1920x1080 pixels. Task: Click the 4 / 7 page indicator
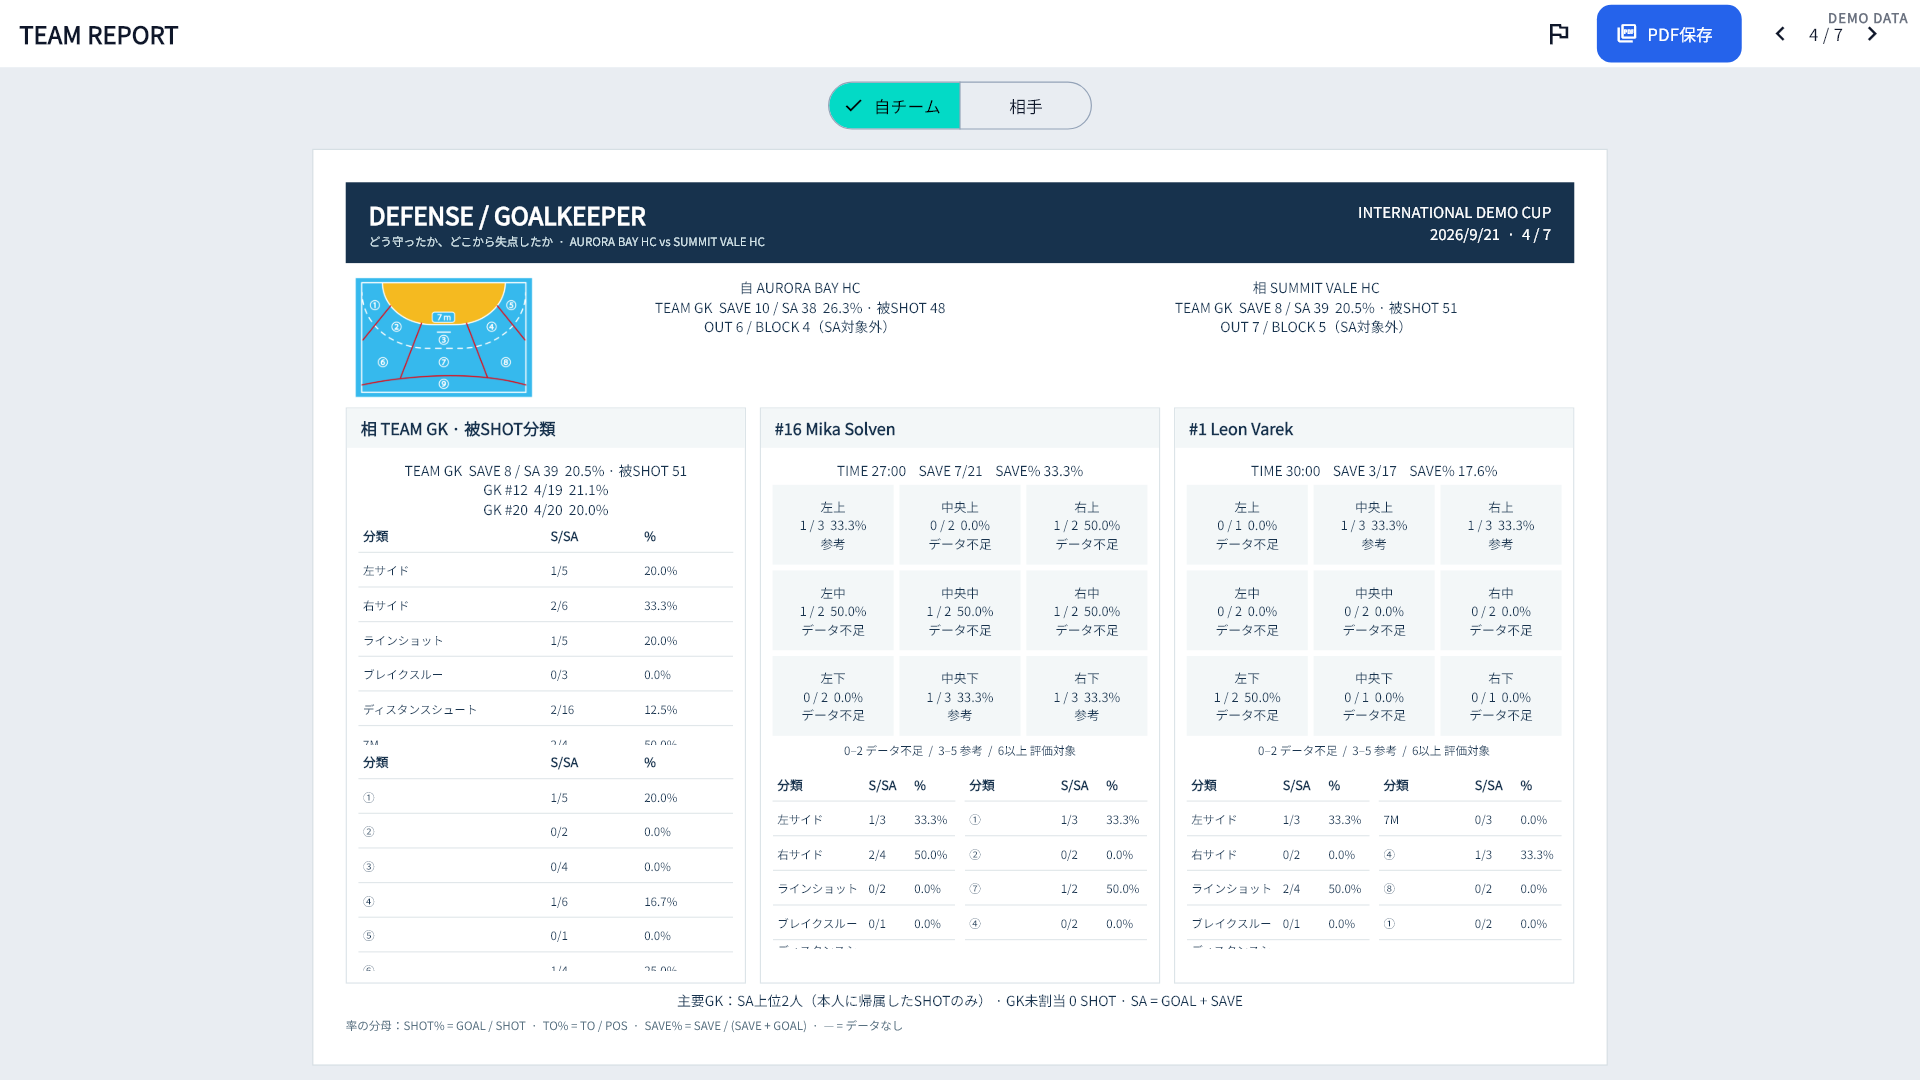coord(1825,35)
